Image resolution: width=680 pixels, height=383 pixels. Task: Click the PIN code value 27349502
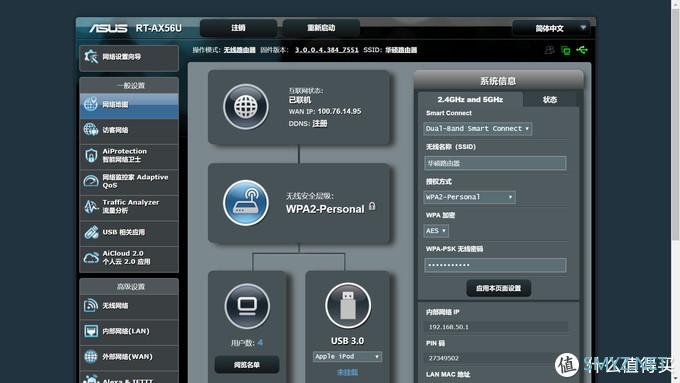click(444, 358)
